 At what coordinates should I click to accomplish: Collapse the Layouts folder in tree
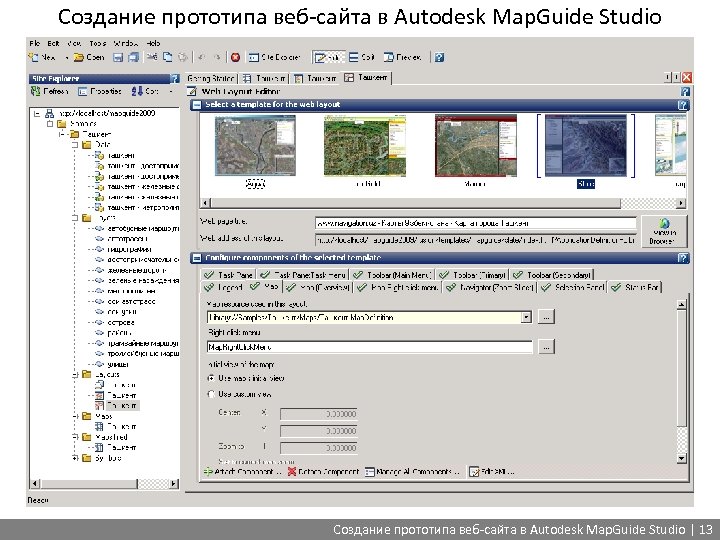[75, 375]
